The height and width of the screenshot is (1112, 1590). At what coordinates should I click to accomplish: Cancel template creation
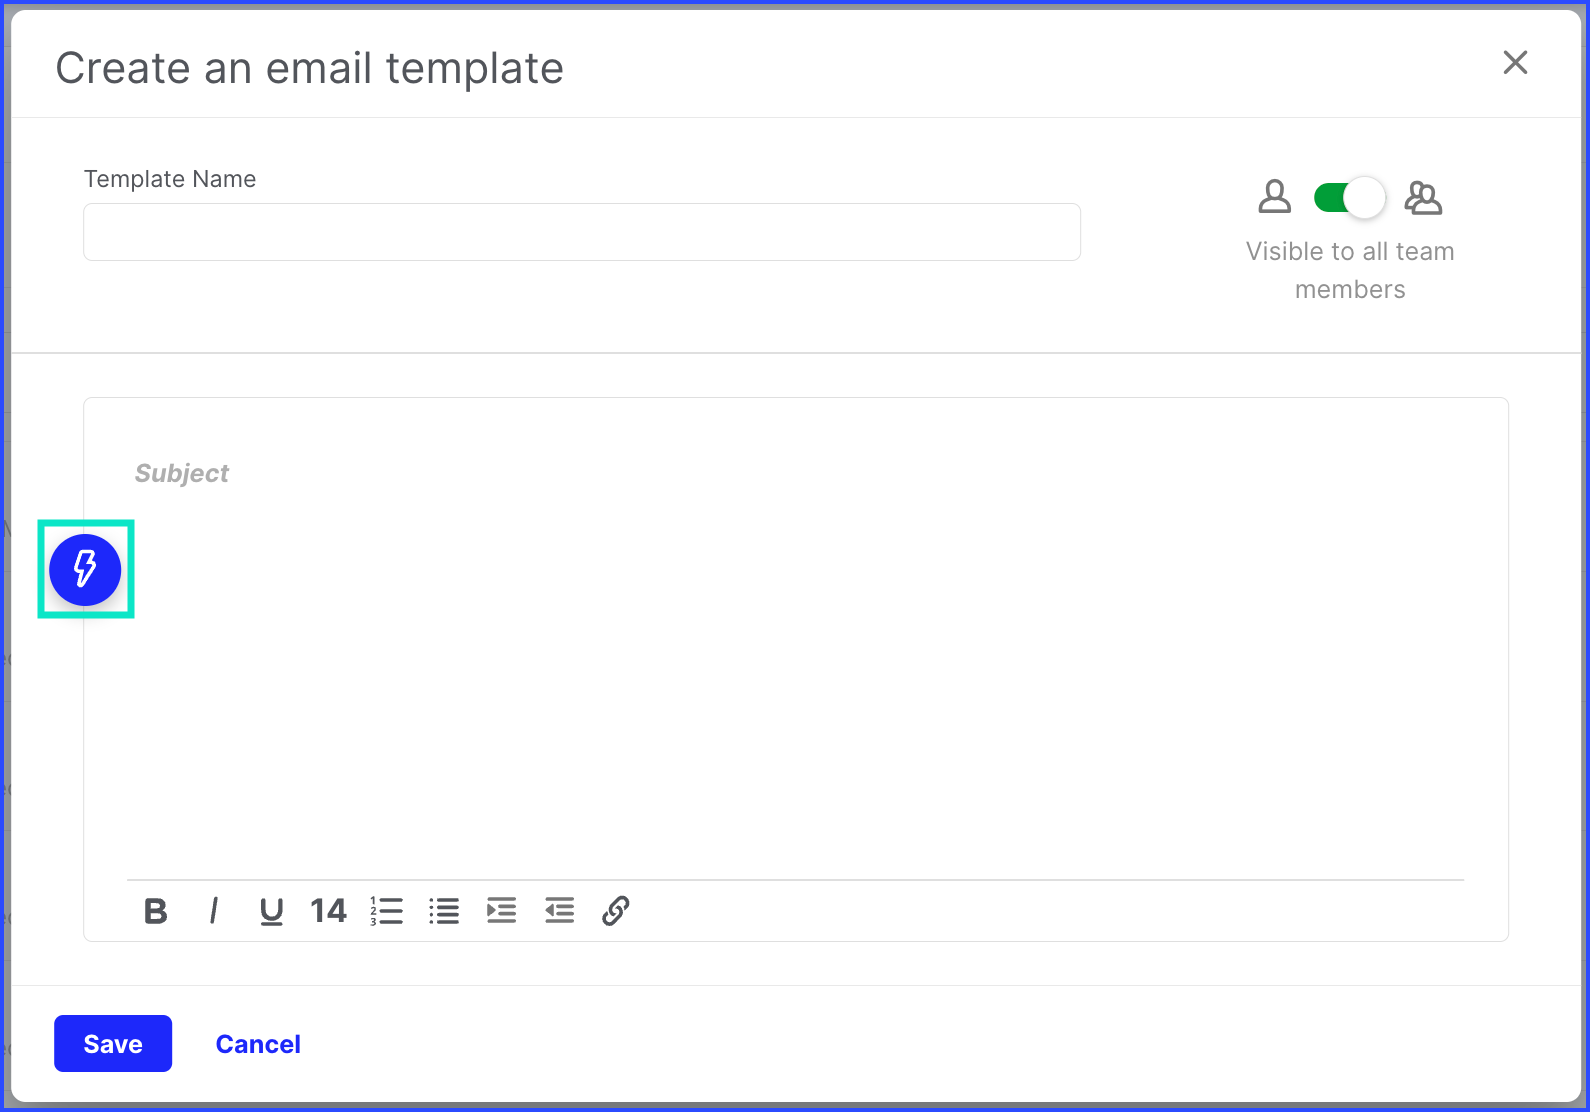(258, 1044)
